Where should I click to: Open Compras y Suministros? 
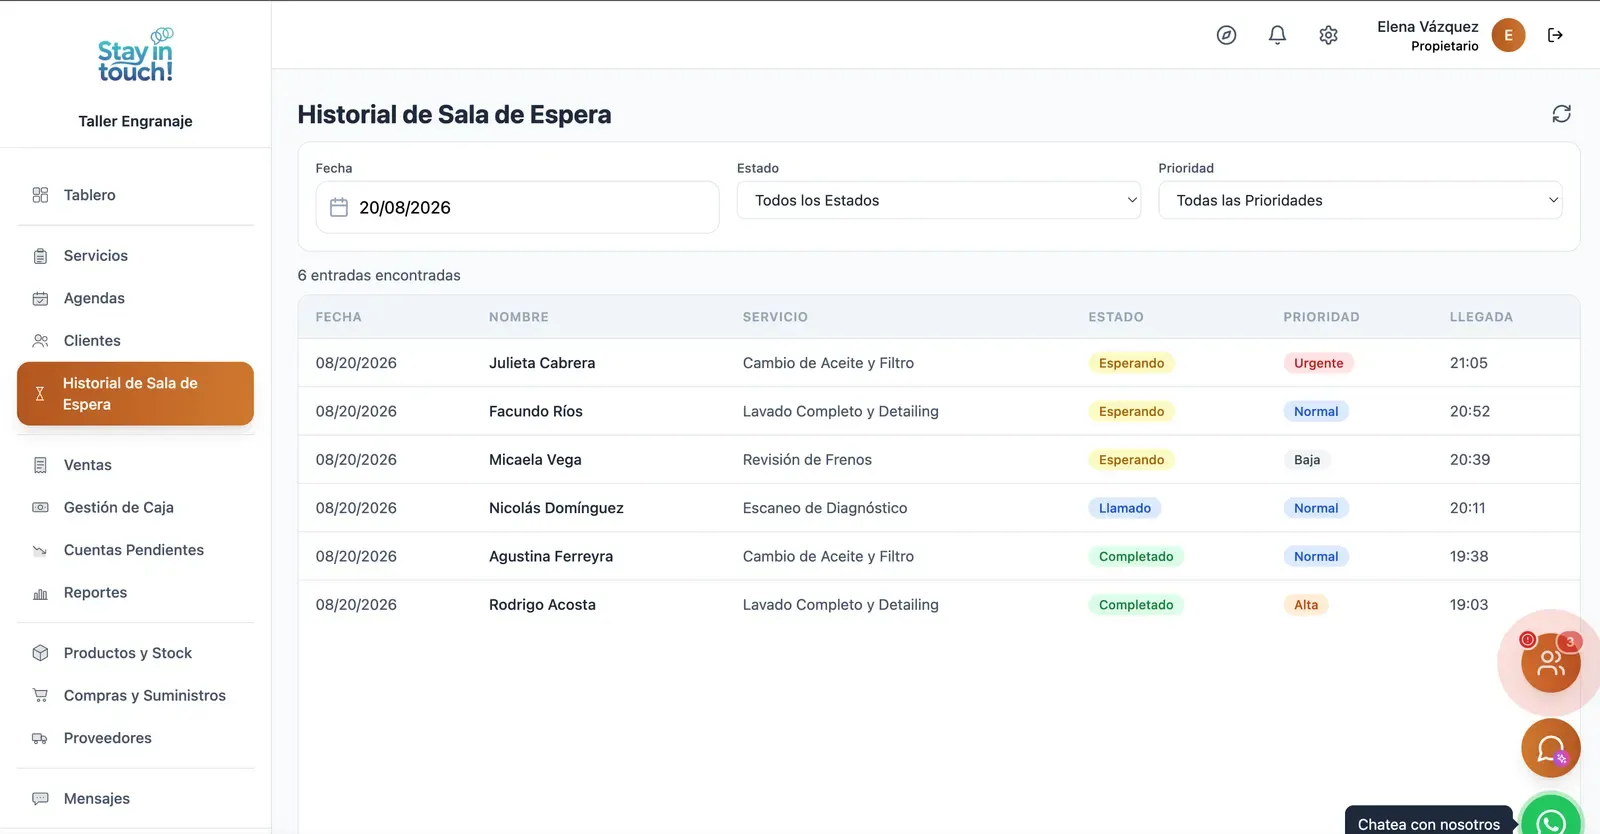tap(135, 696)
